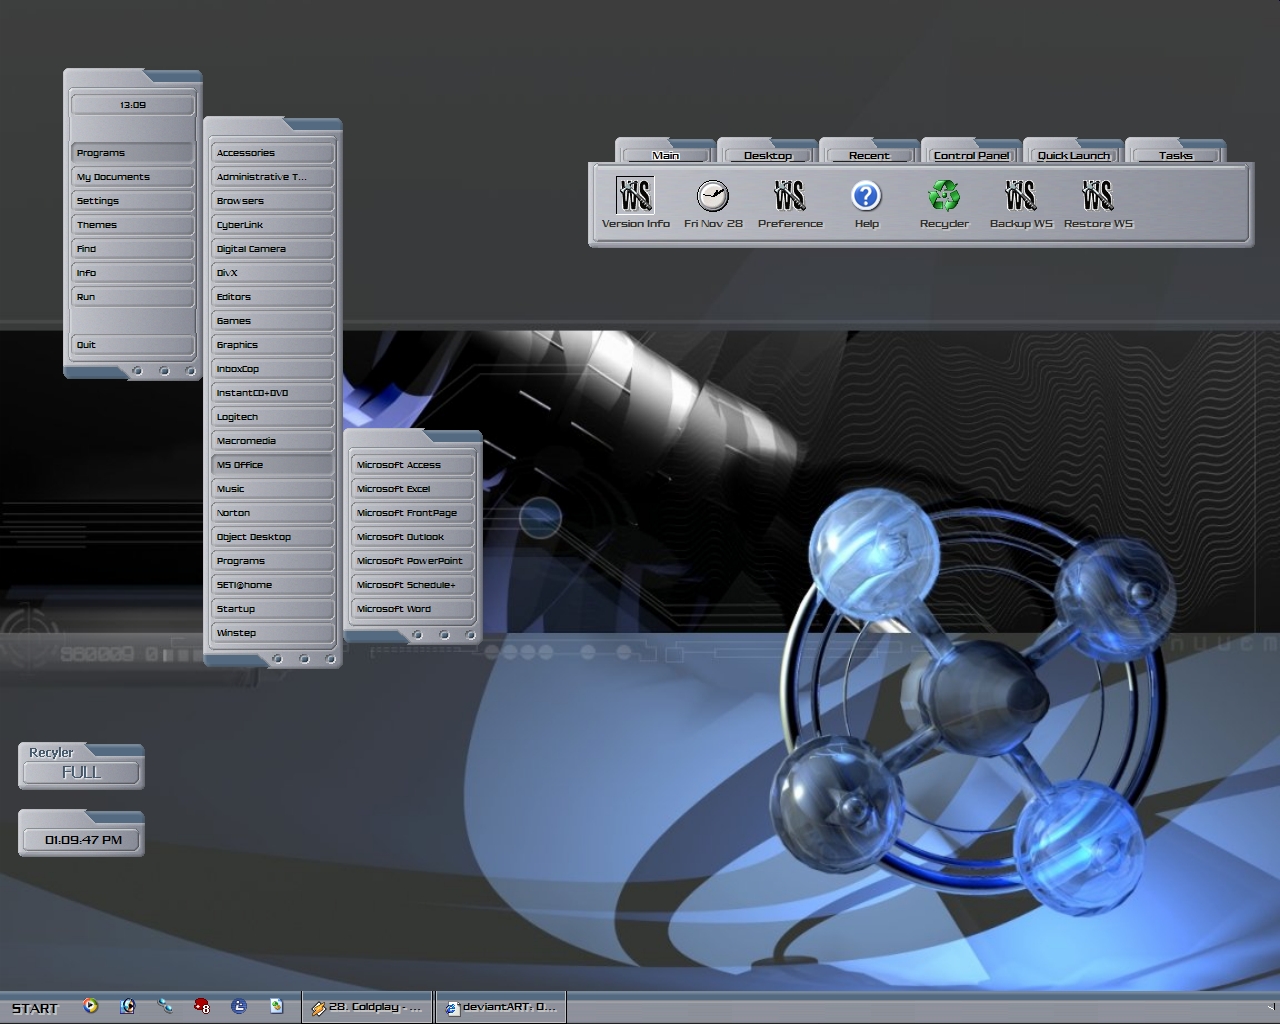Open the blue Help question mark icon

click(x=866, y=196)
